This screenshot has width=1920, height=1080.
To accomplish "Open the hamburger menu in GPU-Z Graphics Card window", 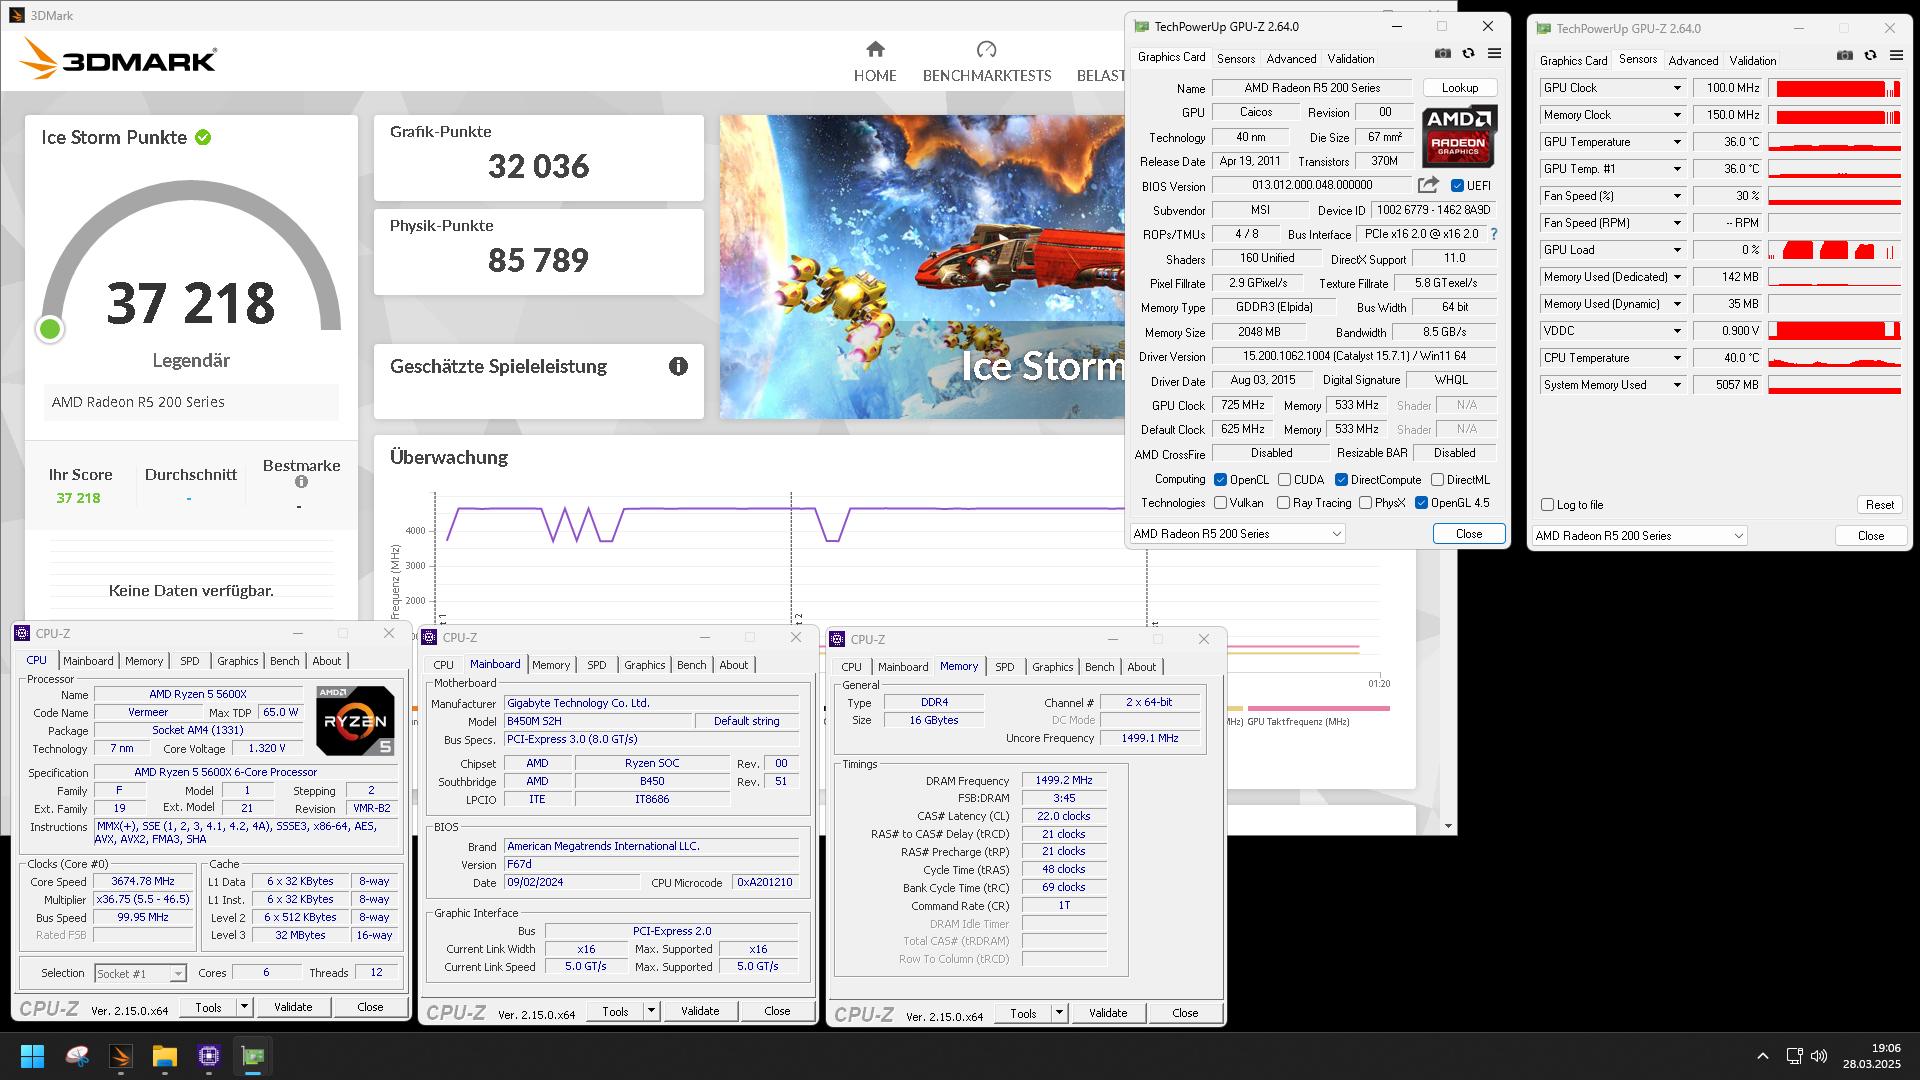I will pos(1494,53).
